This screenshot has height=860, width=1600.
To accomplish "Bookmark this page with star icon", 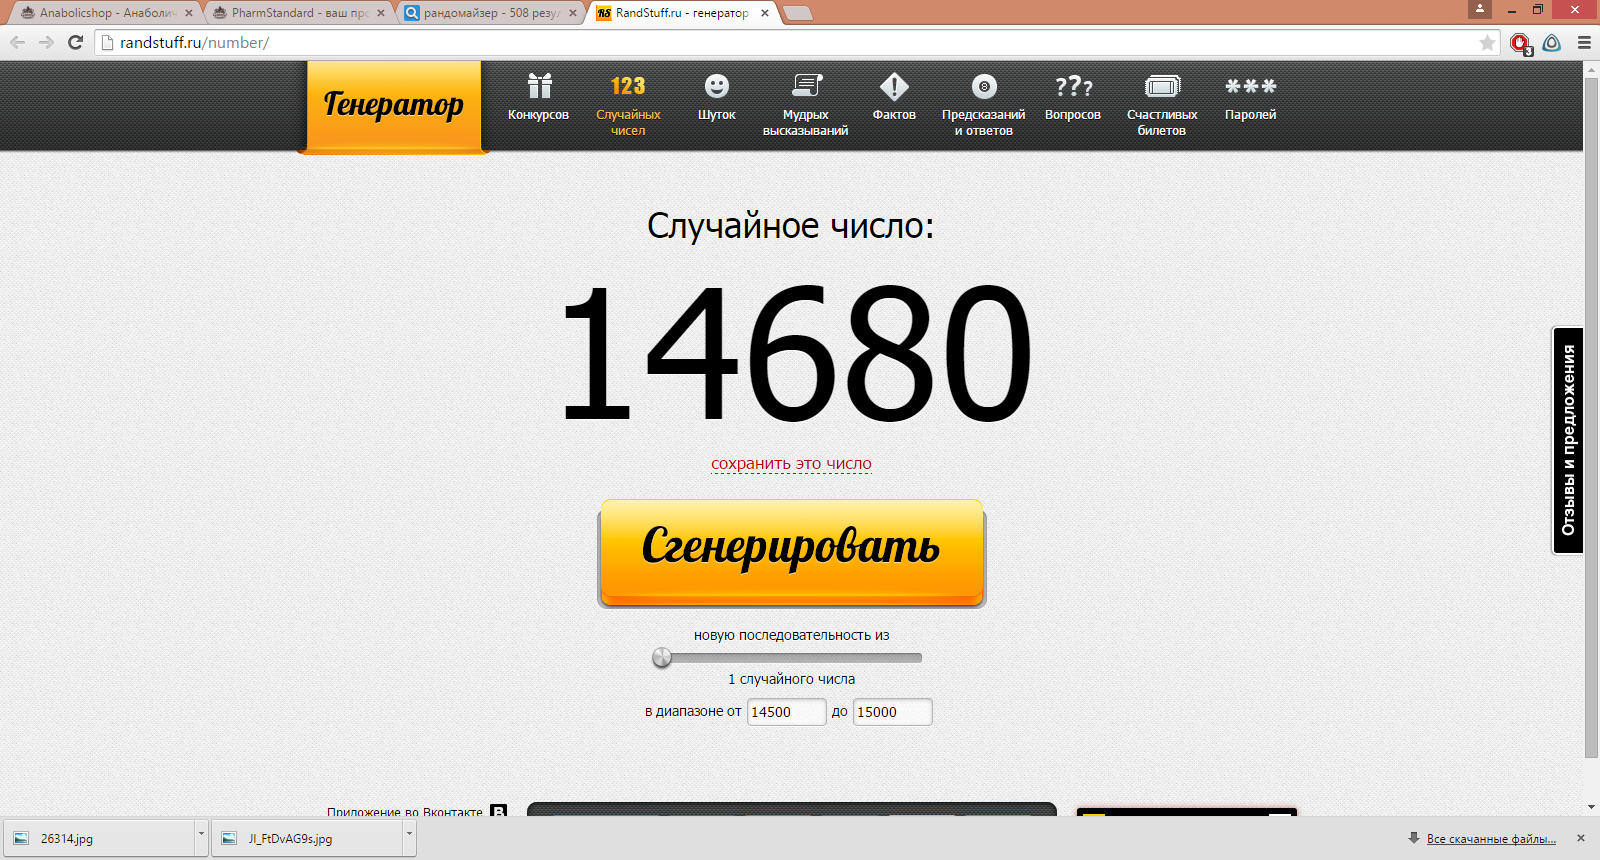I will click(1487, 43).
